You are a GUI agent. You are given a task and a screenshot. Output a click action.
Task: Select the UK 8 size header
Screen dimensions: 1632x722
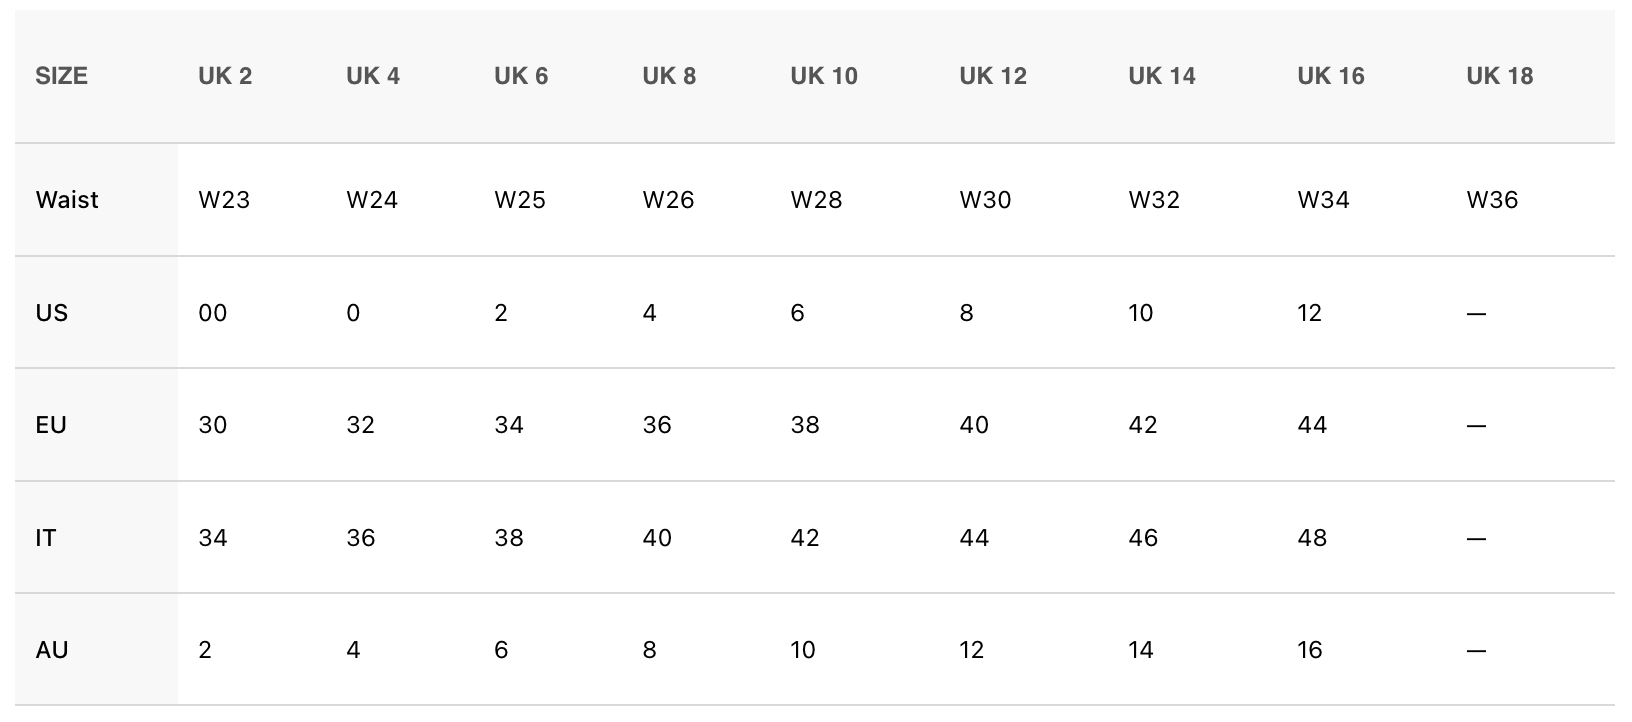pyautogui.click(x=669, y=76)
